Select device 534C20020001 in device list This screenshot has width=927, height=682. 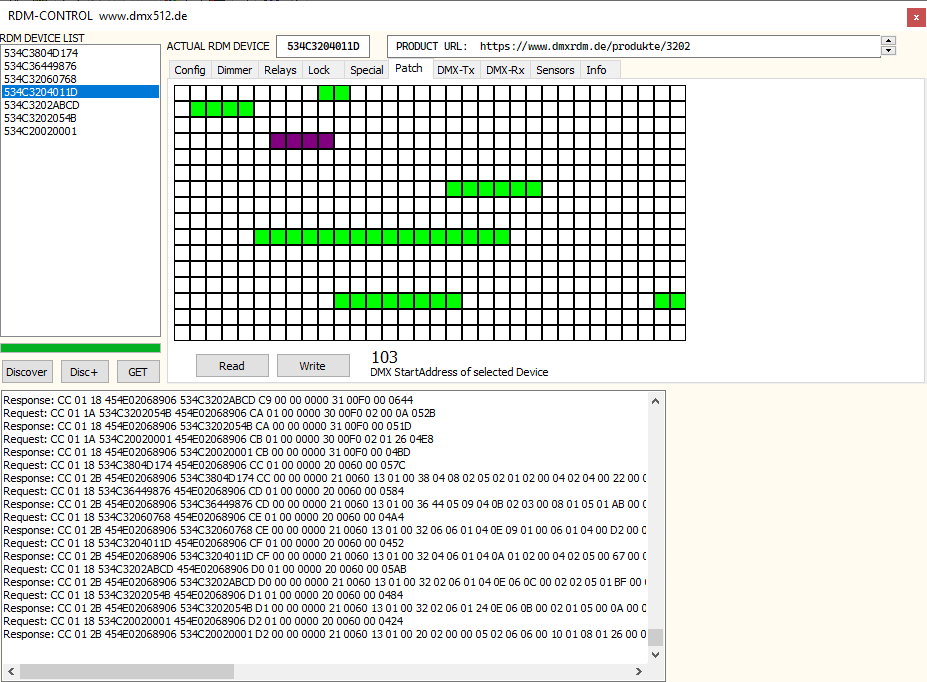(x=41, y=131)
